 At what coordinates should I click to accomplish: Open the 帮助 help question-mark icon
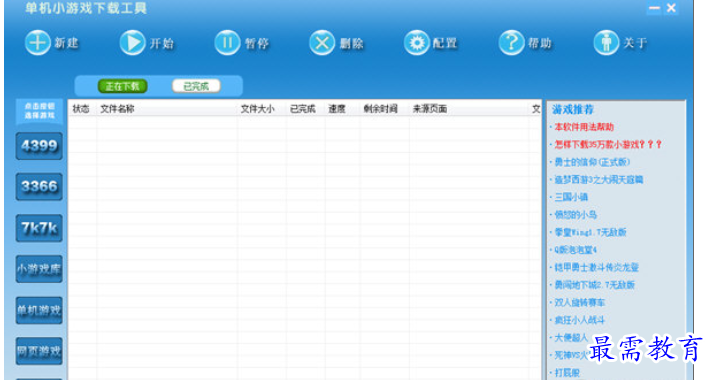pyautogui.click(x=511, y=43)
